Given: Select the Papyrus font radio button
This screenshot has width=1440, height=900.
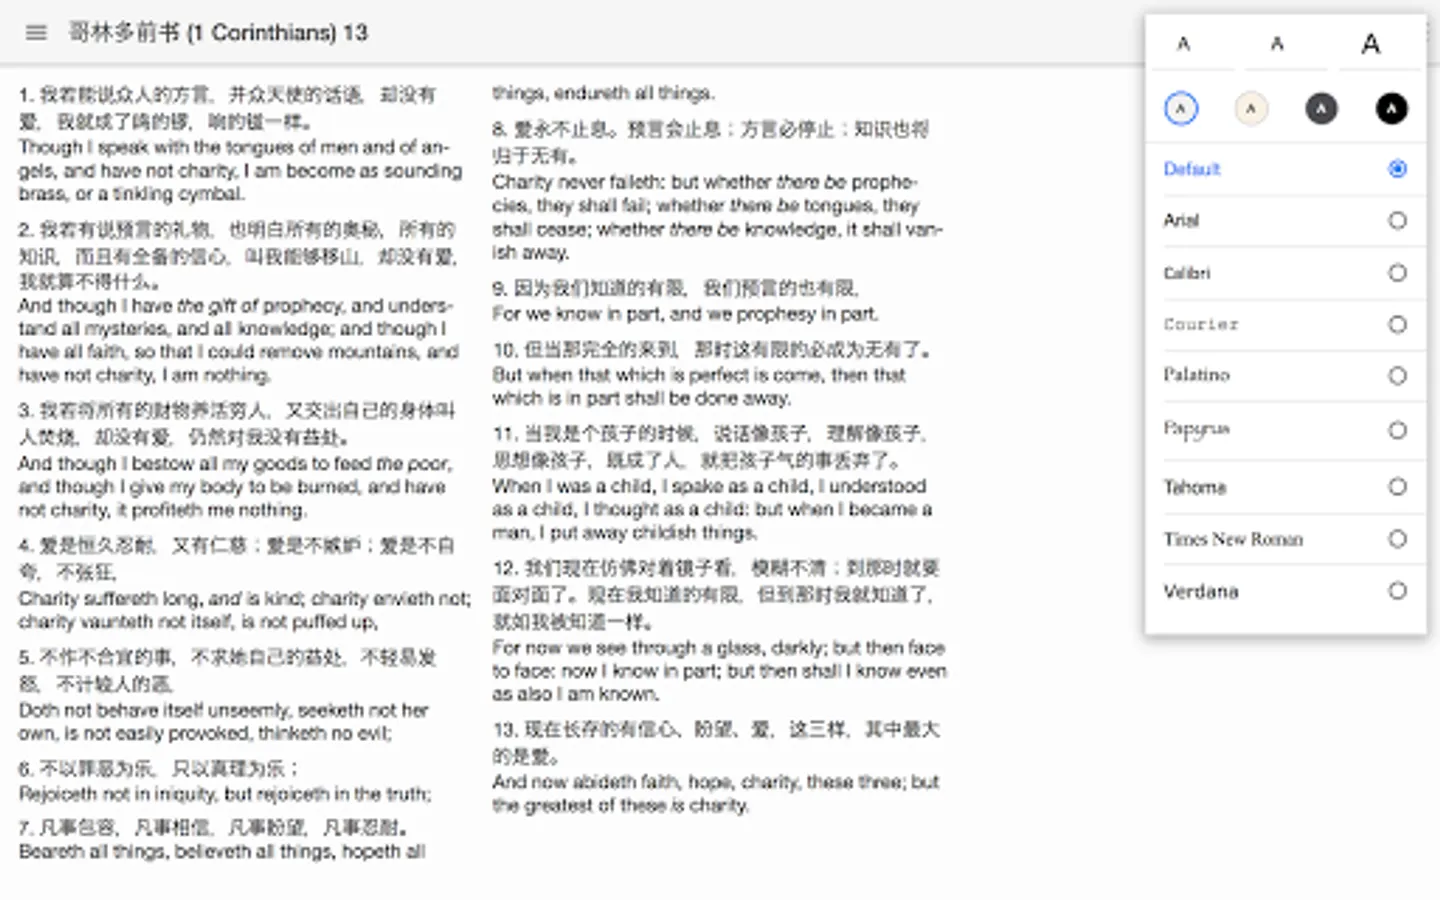Looking at the screenshot, I should (1397, 430).
